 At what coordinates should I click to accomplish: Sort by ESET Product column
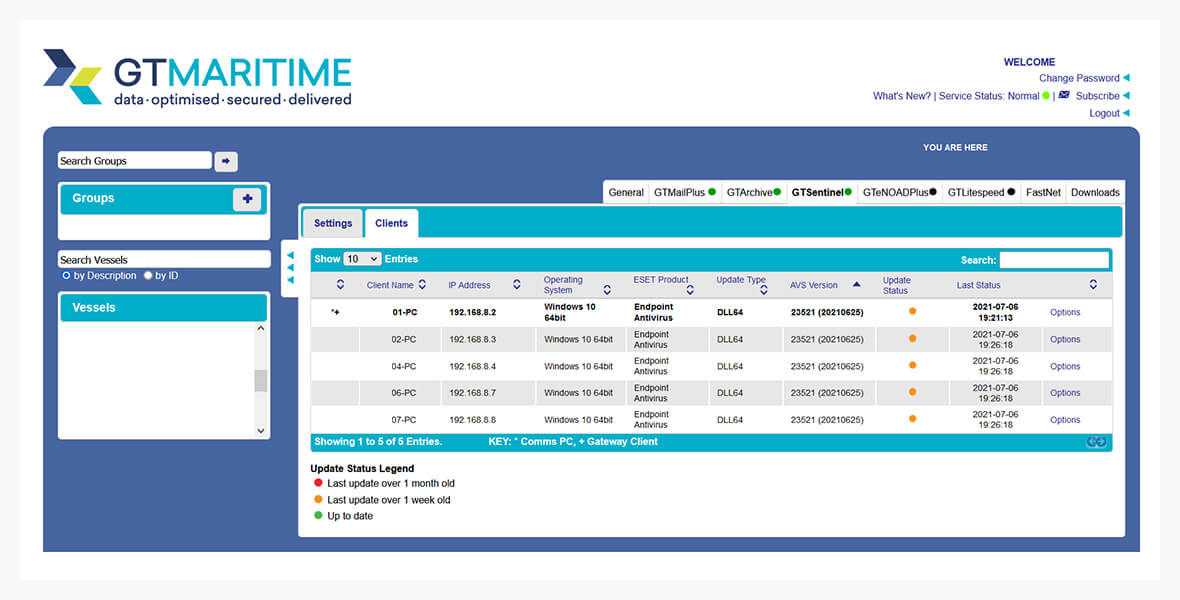[690, 290]
